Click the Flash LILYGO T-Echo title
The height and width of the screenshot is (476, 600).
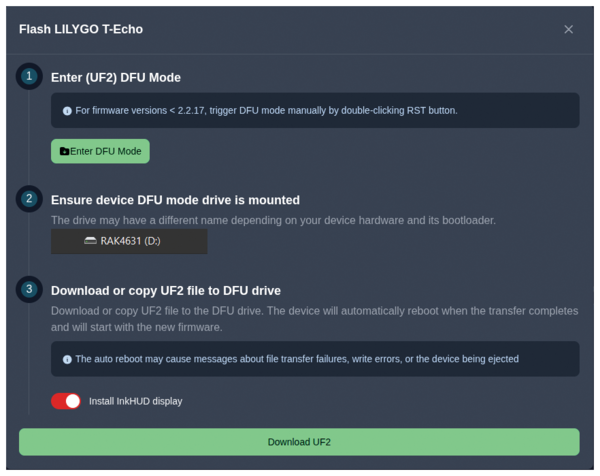click(81, 29)
